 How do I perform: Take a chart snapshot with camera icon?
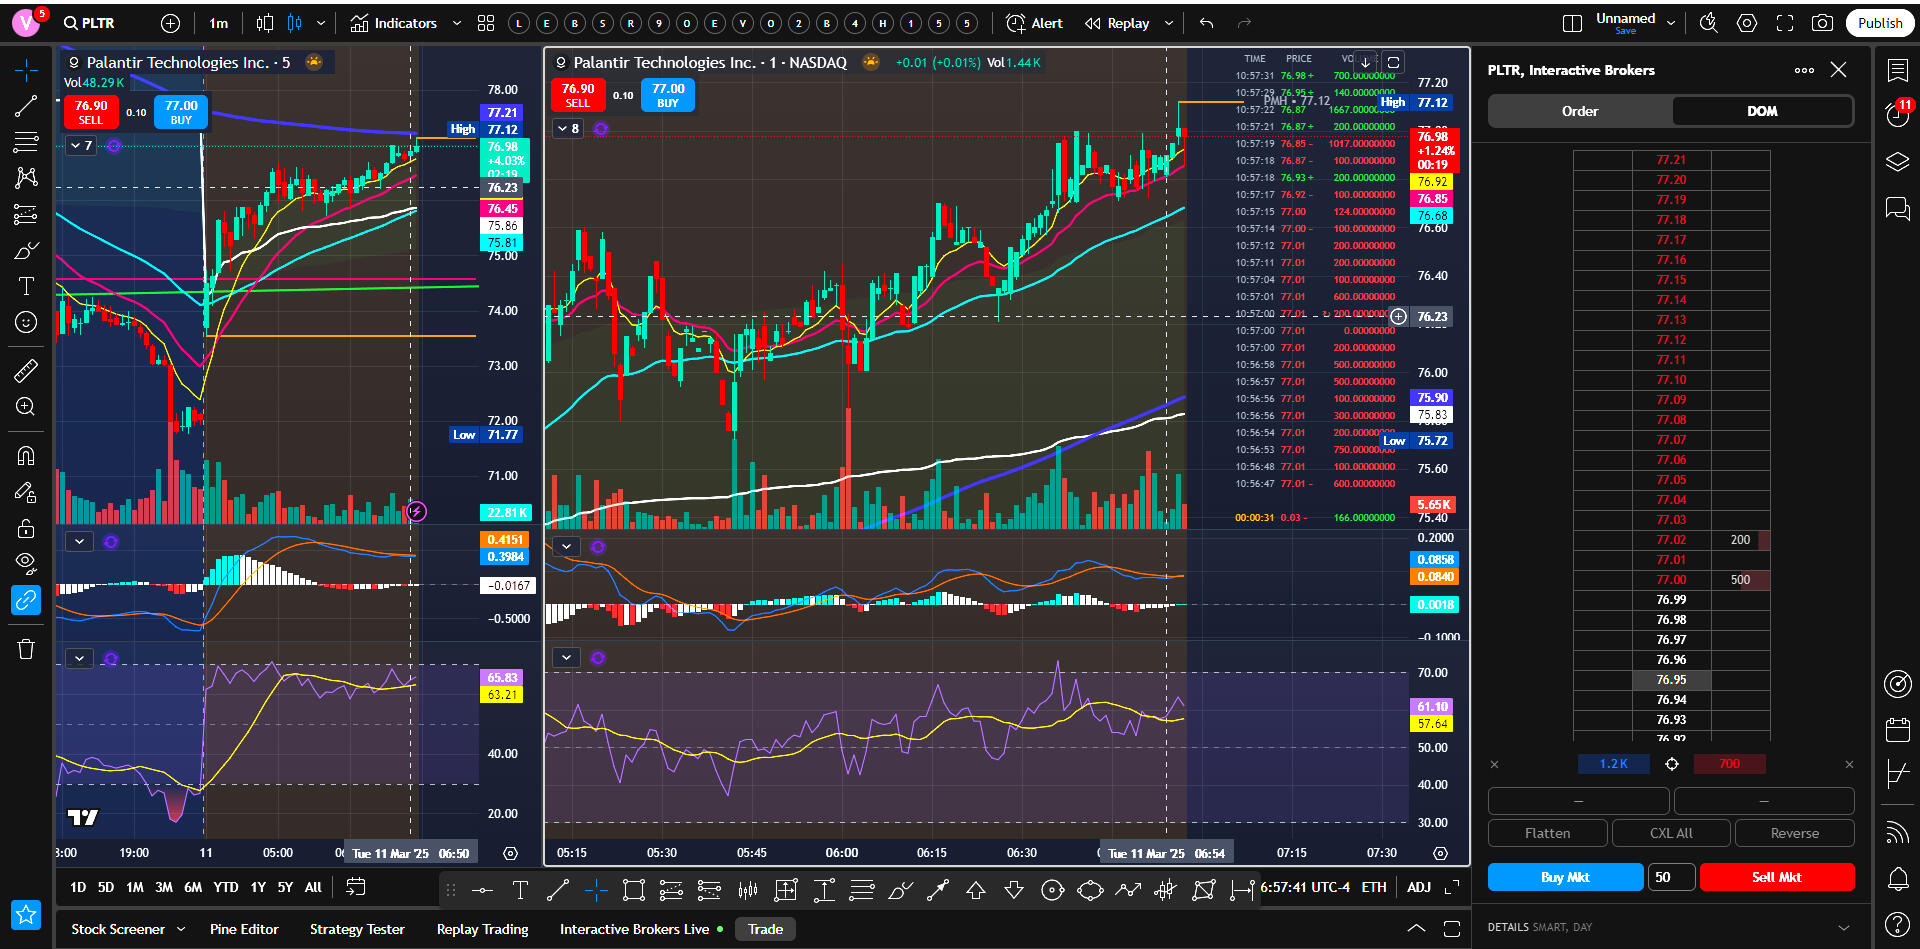[1822, 23]
